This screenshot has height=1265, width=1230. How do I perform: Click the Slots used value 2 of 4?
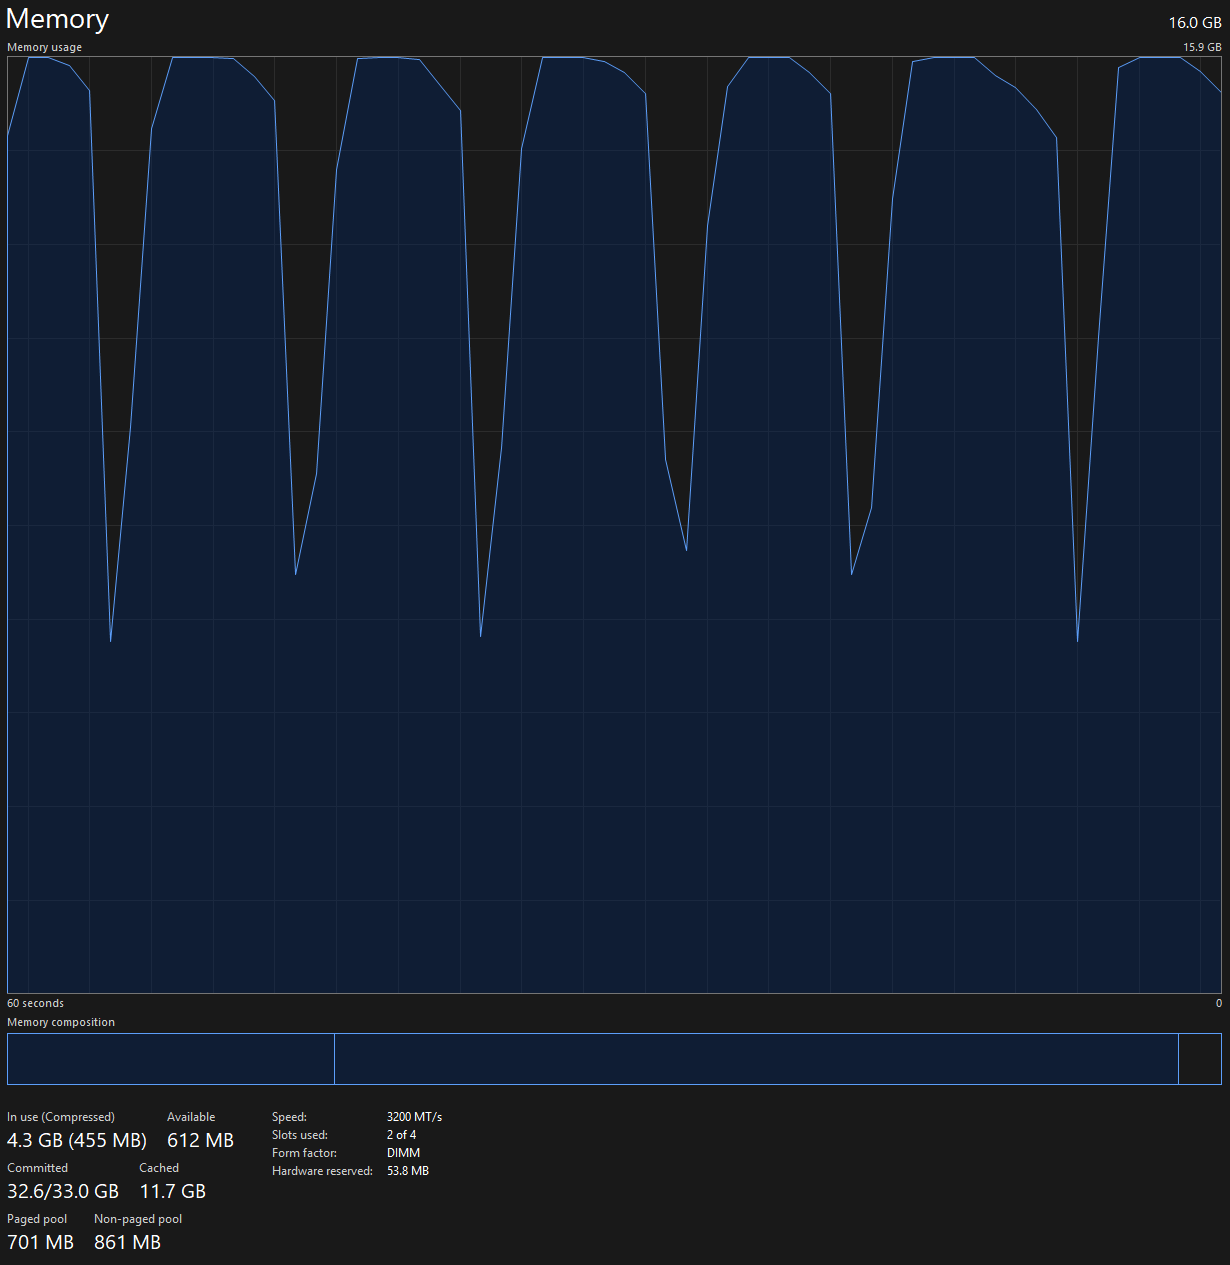pyautogui.click(x=401, y=1135)
